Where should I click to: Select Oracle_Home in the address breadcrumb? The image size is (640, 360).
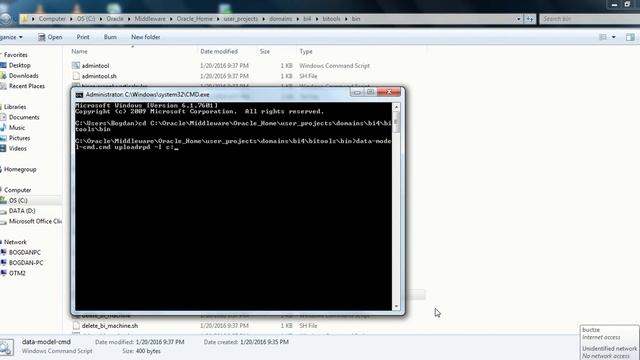194,19
